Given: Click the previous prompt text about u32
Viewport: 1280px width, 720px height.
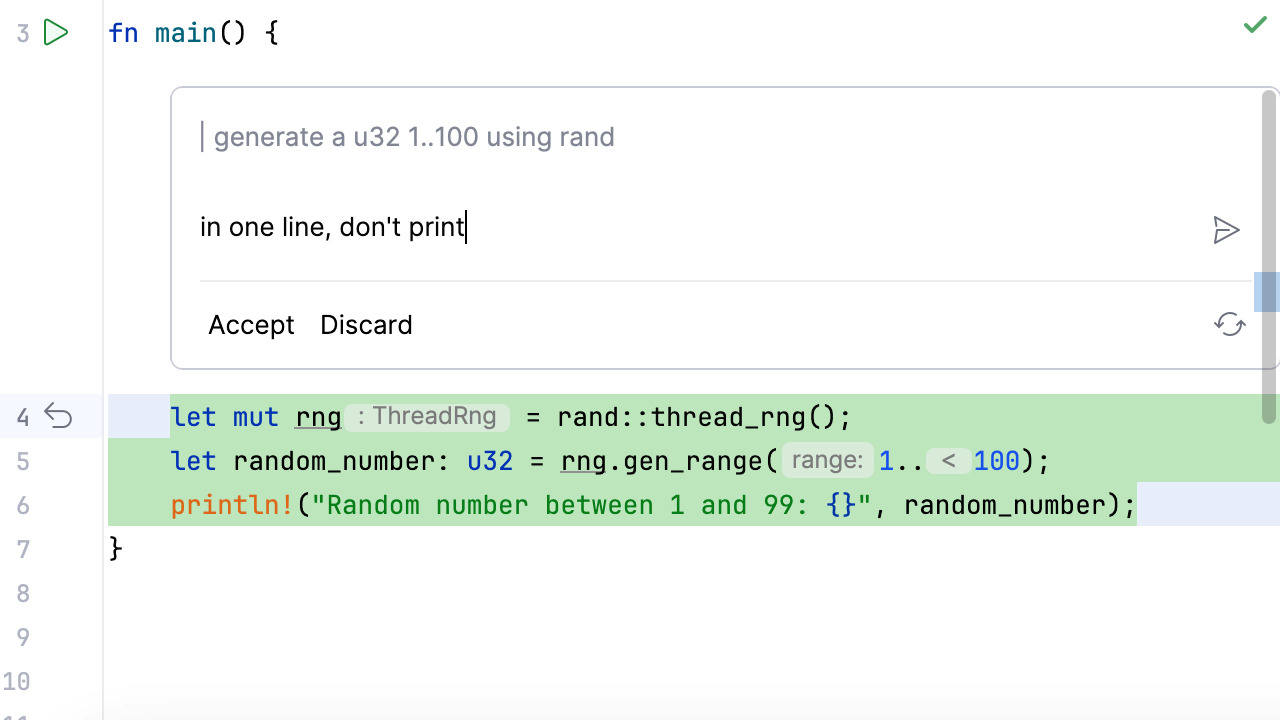Looking at the screenshot, I should coord(414,137).
